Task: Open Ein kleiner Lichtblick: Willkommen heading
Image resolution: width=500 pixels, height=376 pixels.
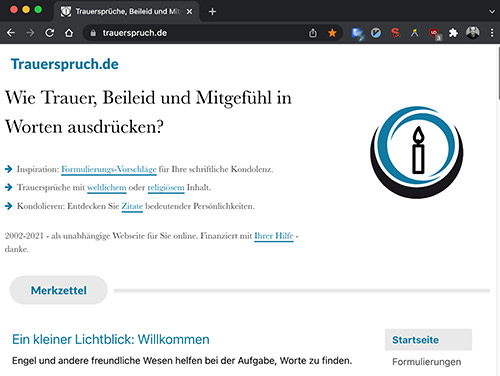Action: pos(111,339)
